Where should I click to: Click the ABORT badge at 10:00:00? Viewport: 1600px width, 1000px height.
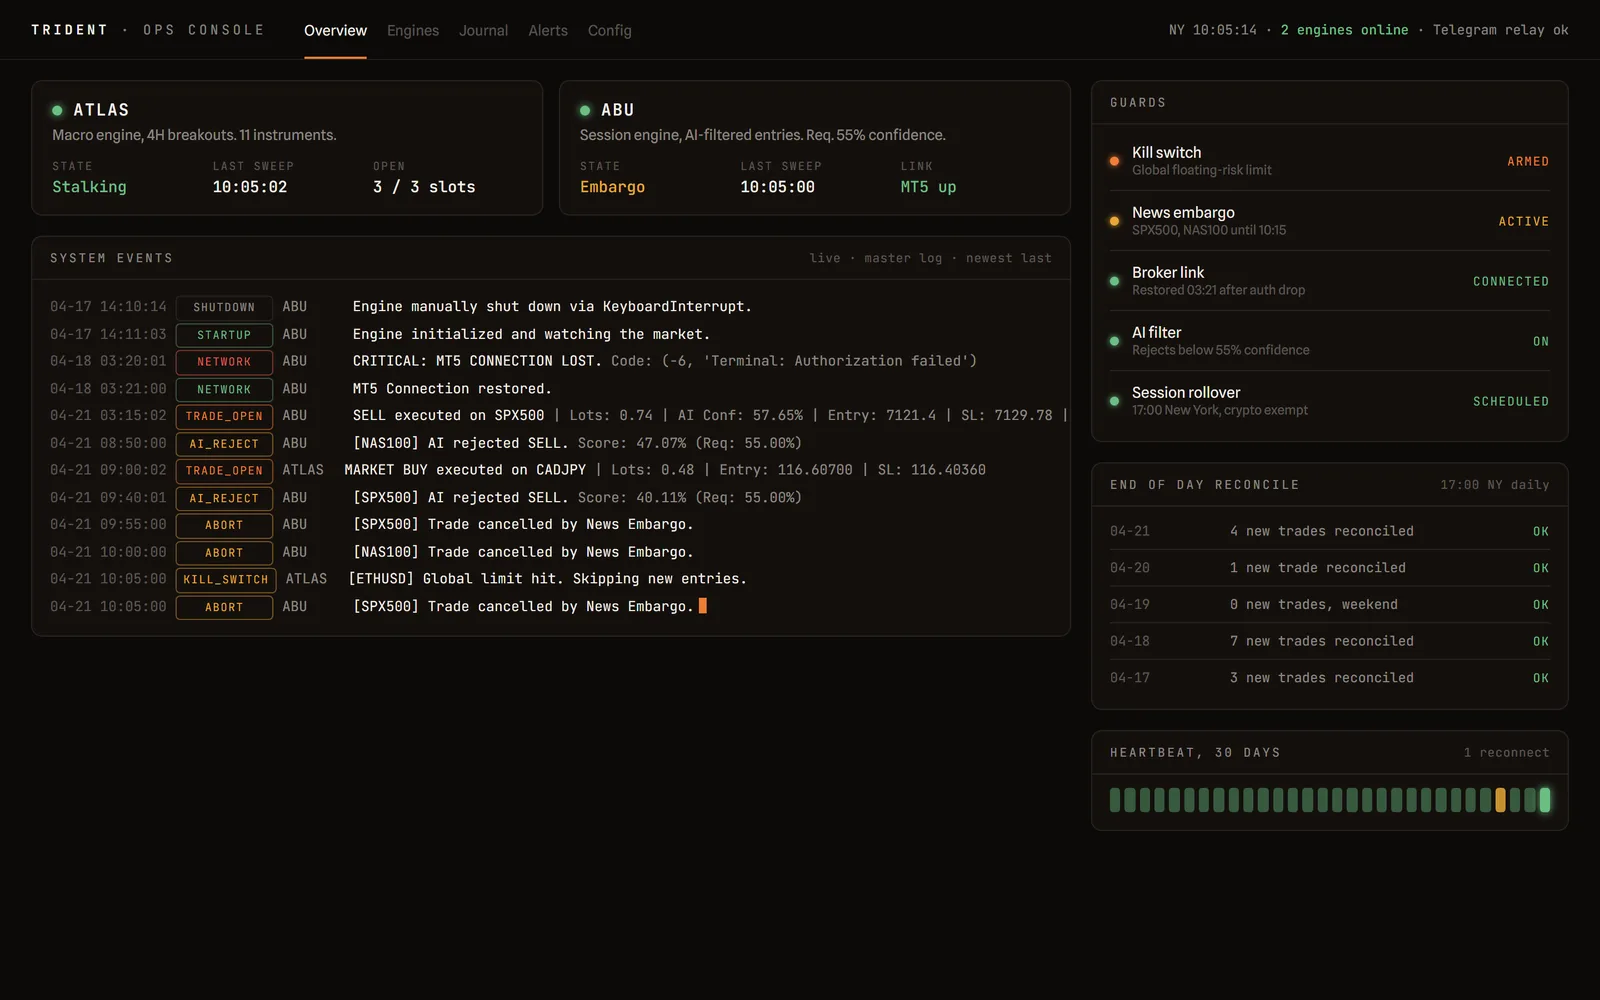pyautogui.click(x=224, y=552)
